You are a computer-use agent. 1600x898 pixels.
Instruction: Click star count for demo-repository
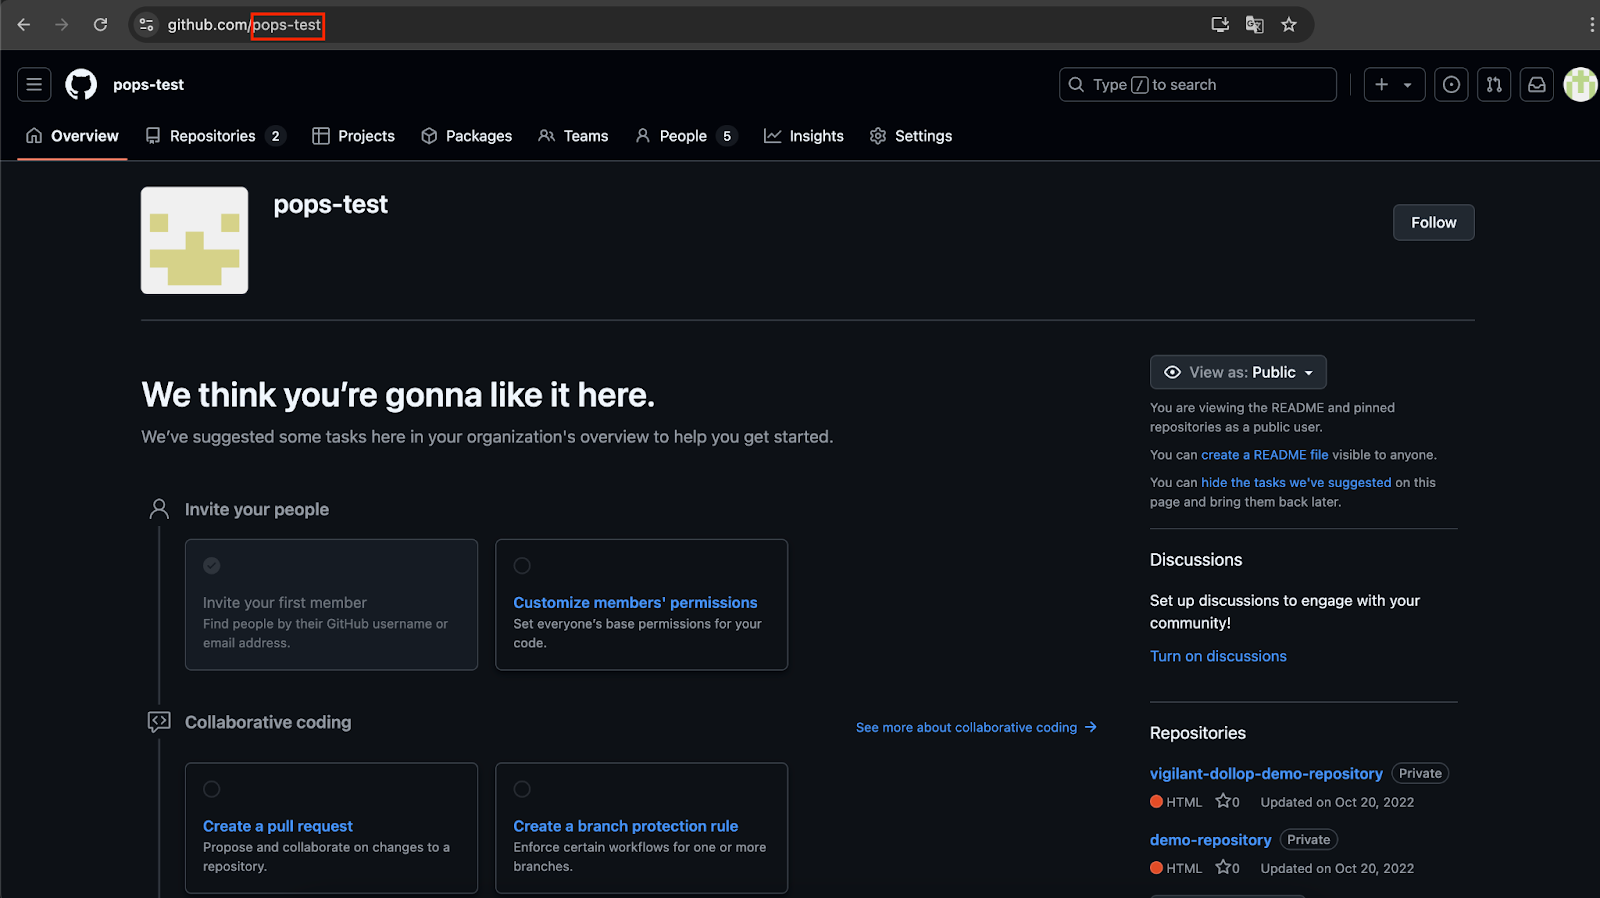(1228, 868)
